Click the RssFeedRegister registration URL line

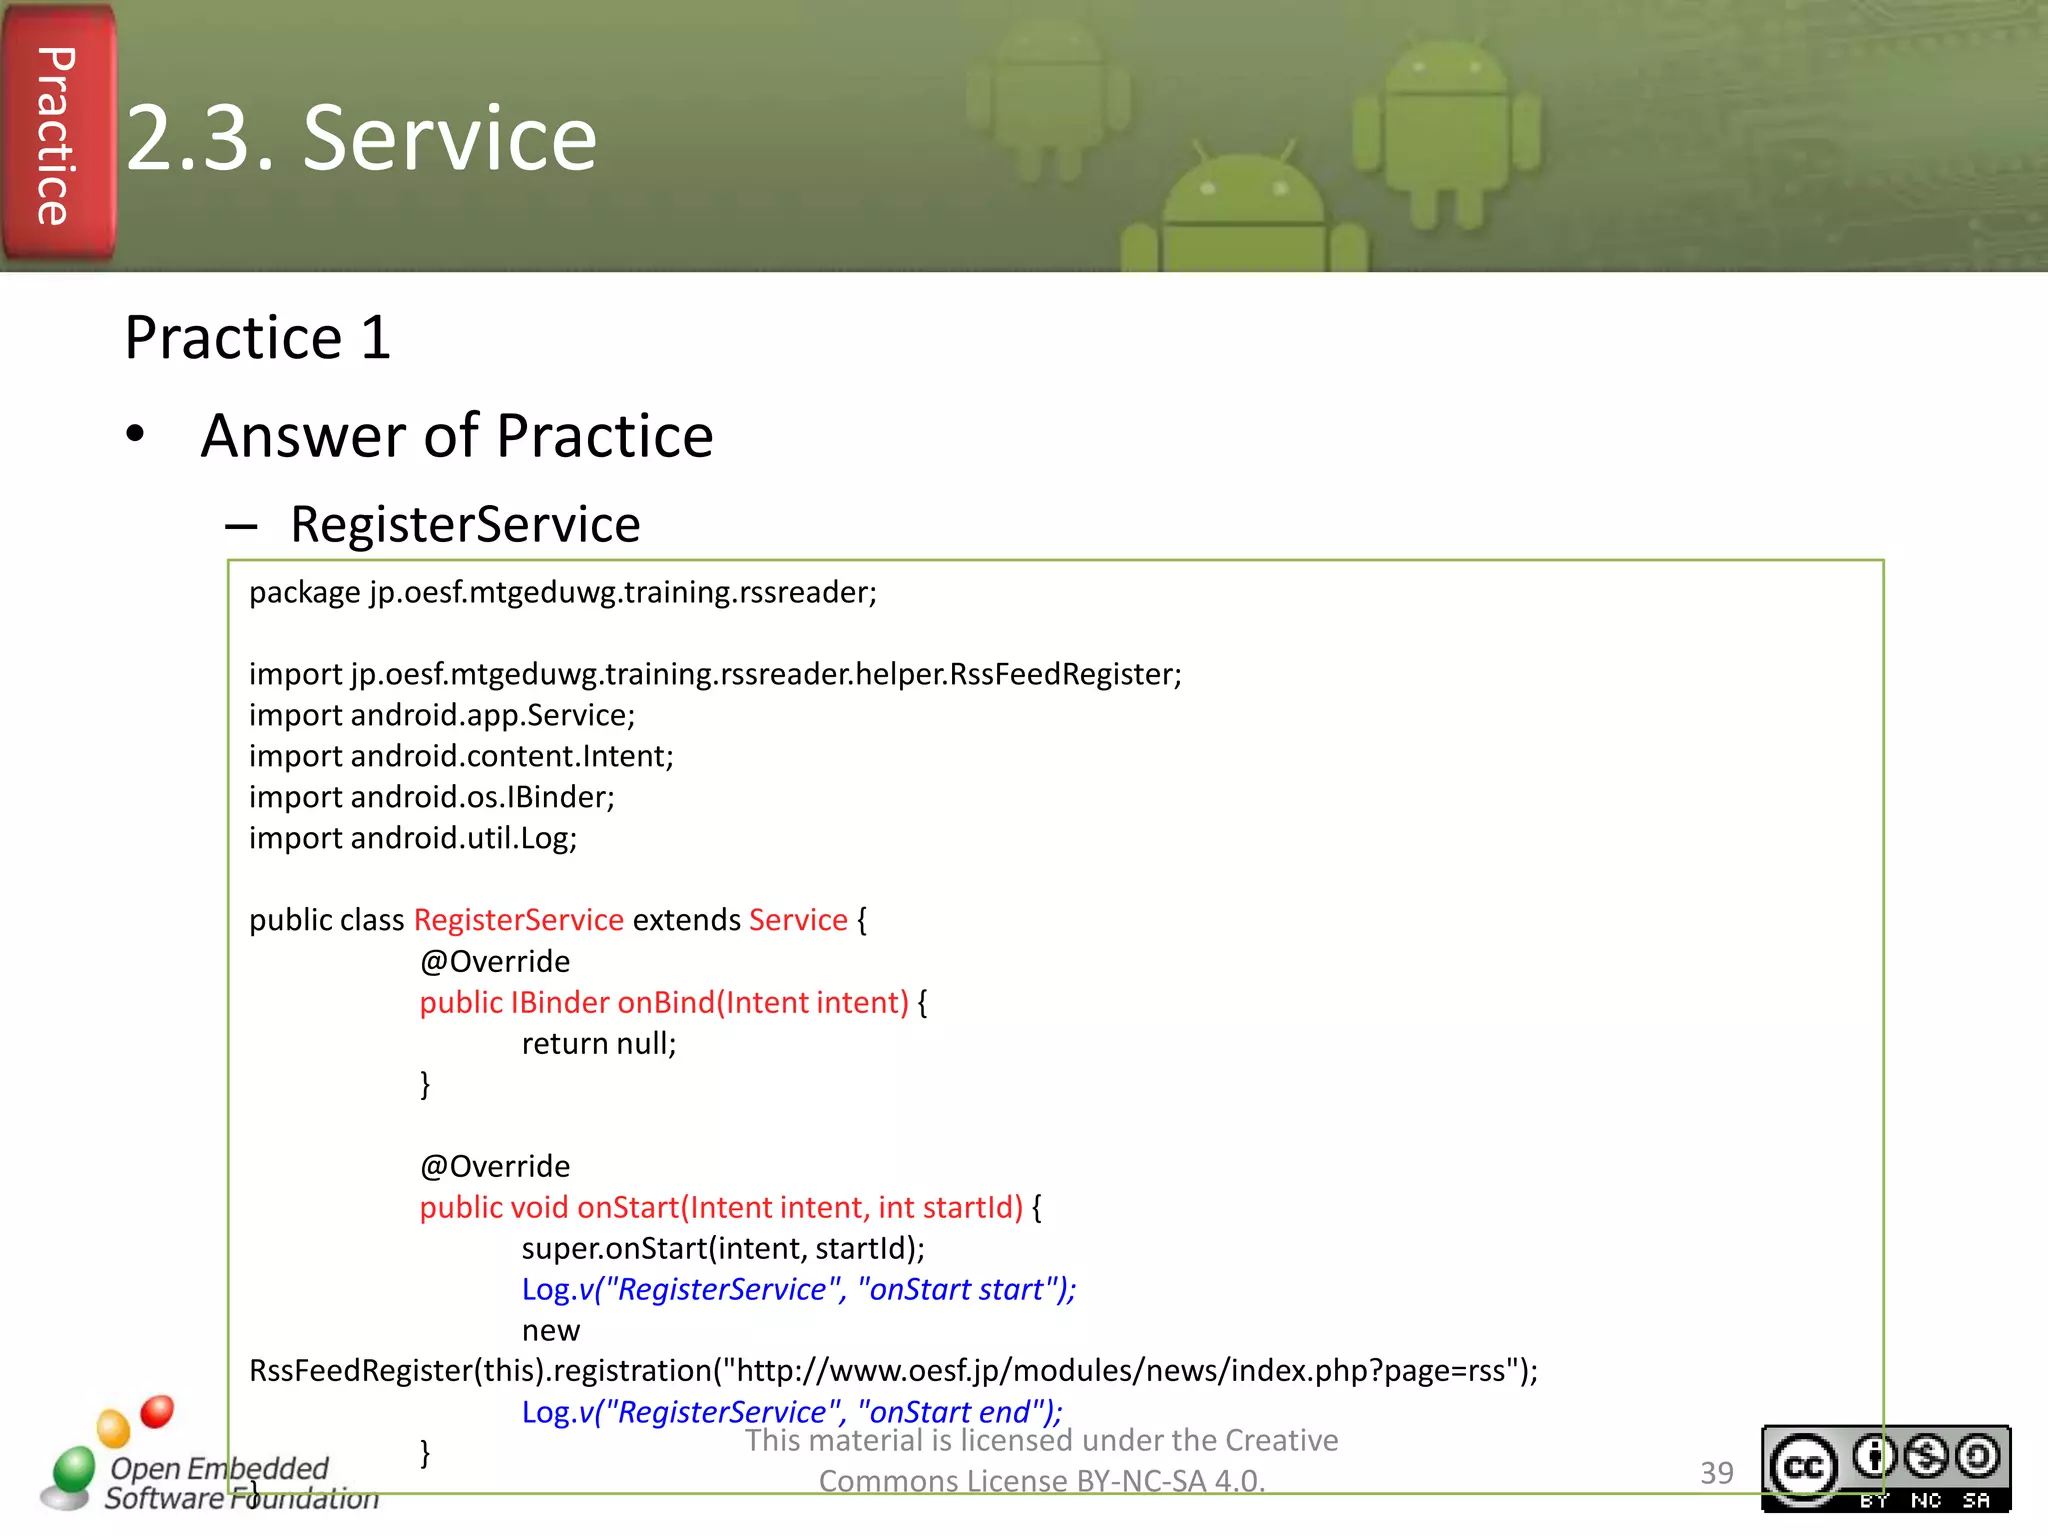point(893,1371)
